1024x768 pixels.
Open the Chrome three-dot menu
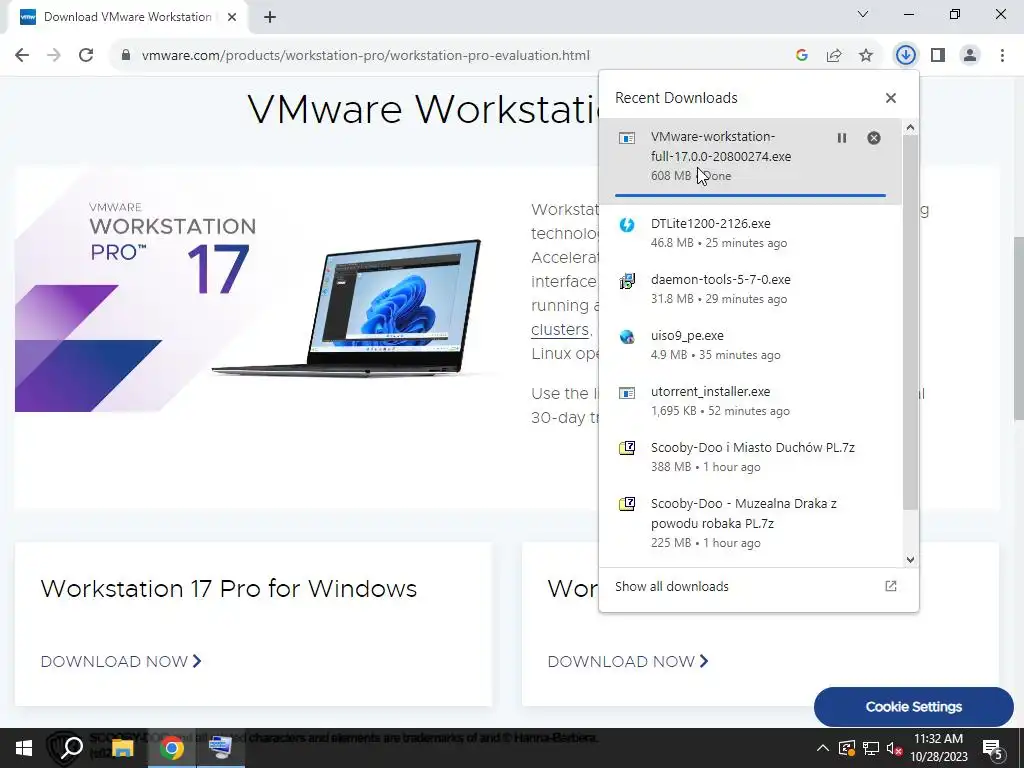pyautogui.click(x=1002, y=55)
